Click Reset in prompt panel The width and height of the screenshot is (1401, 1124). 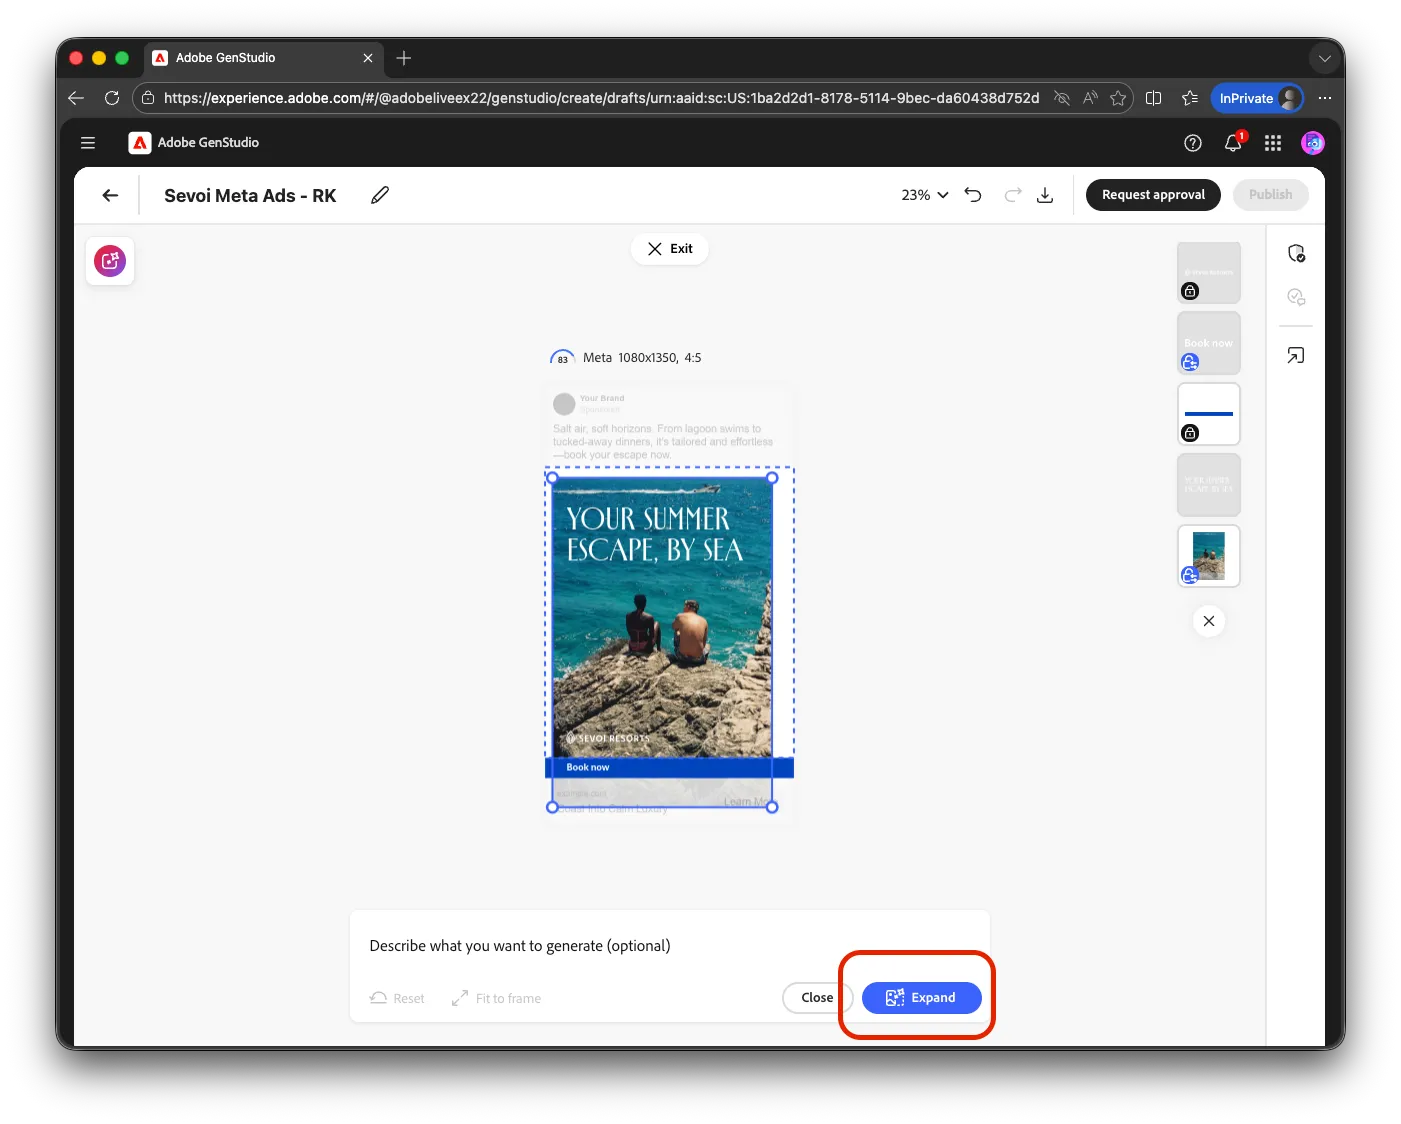point(397,999)
